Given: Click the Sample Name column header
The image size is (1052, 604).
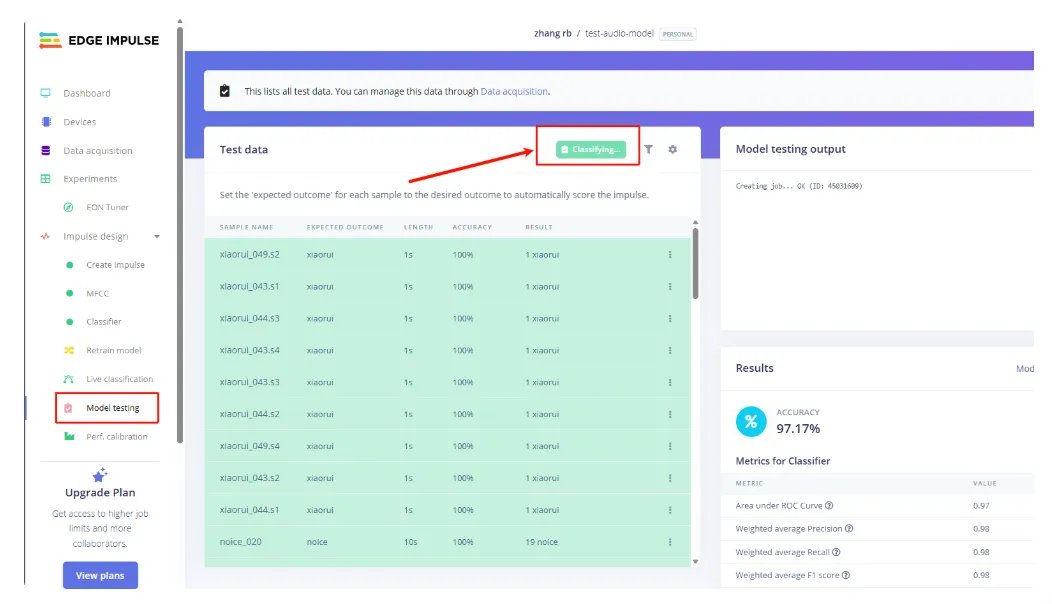Looking at the screenshot, I should tap(246, 227).
